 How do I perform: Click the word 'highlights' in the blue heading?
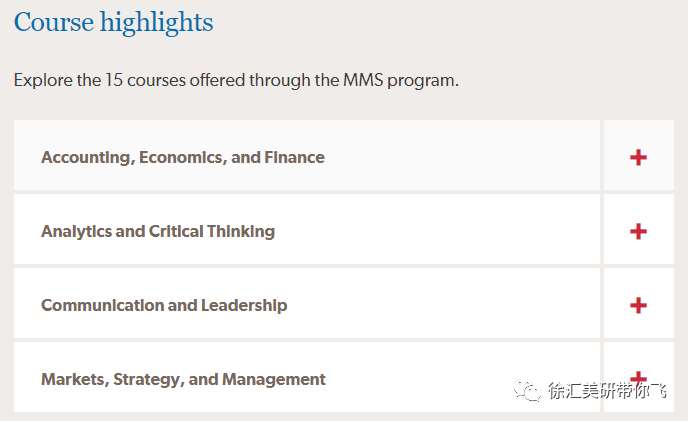point(157,22)
